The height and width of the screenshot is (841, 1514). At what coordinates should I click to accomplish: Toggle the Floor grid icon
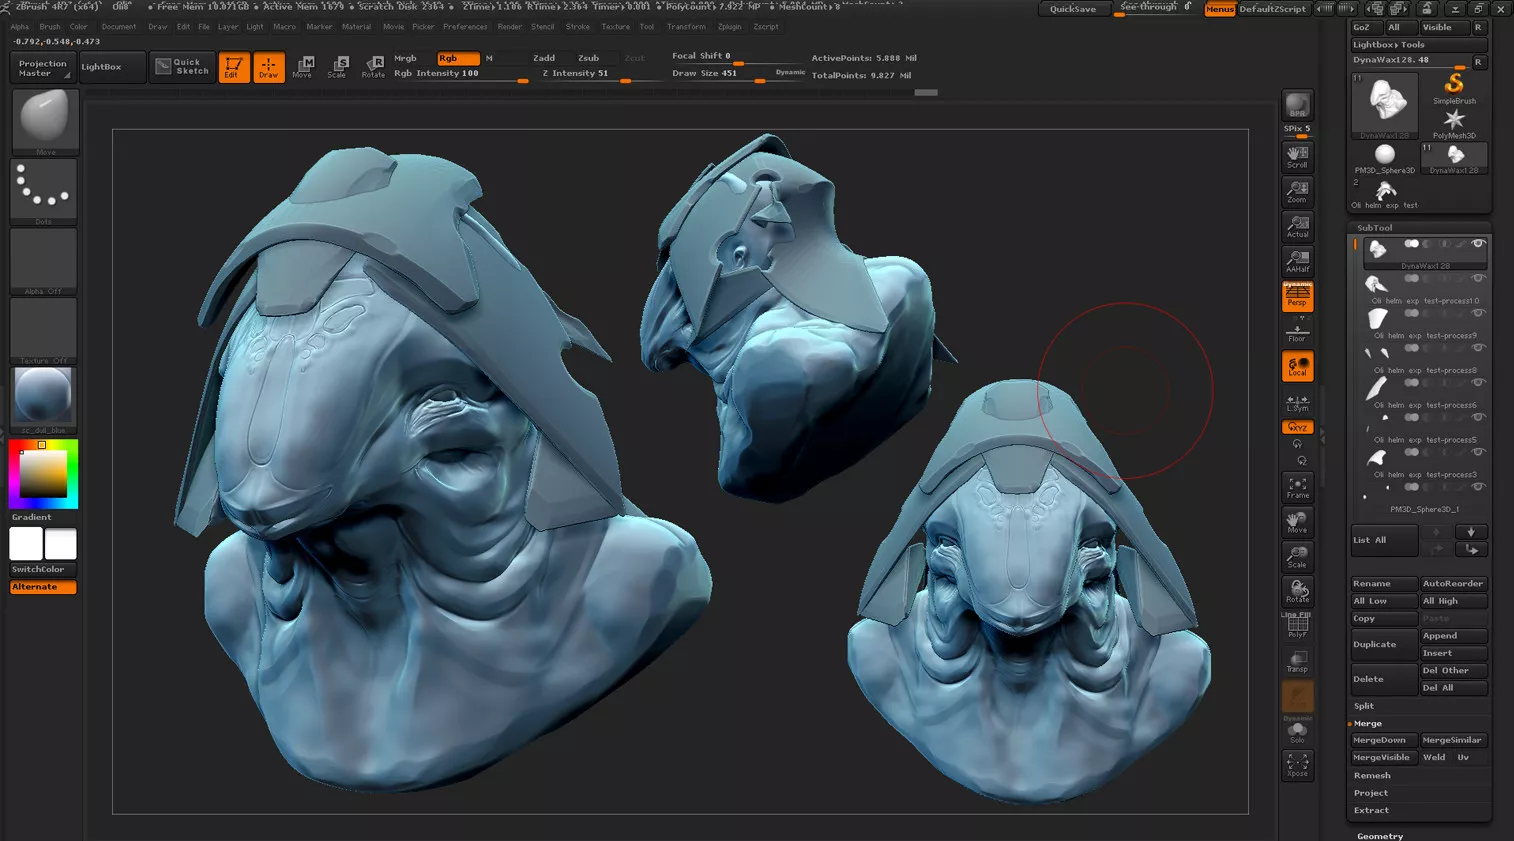click(x=1297, y=332)
